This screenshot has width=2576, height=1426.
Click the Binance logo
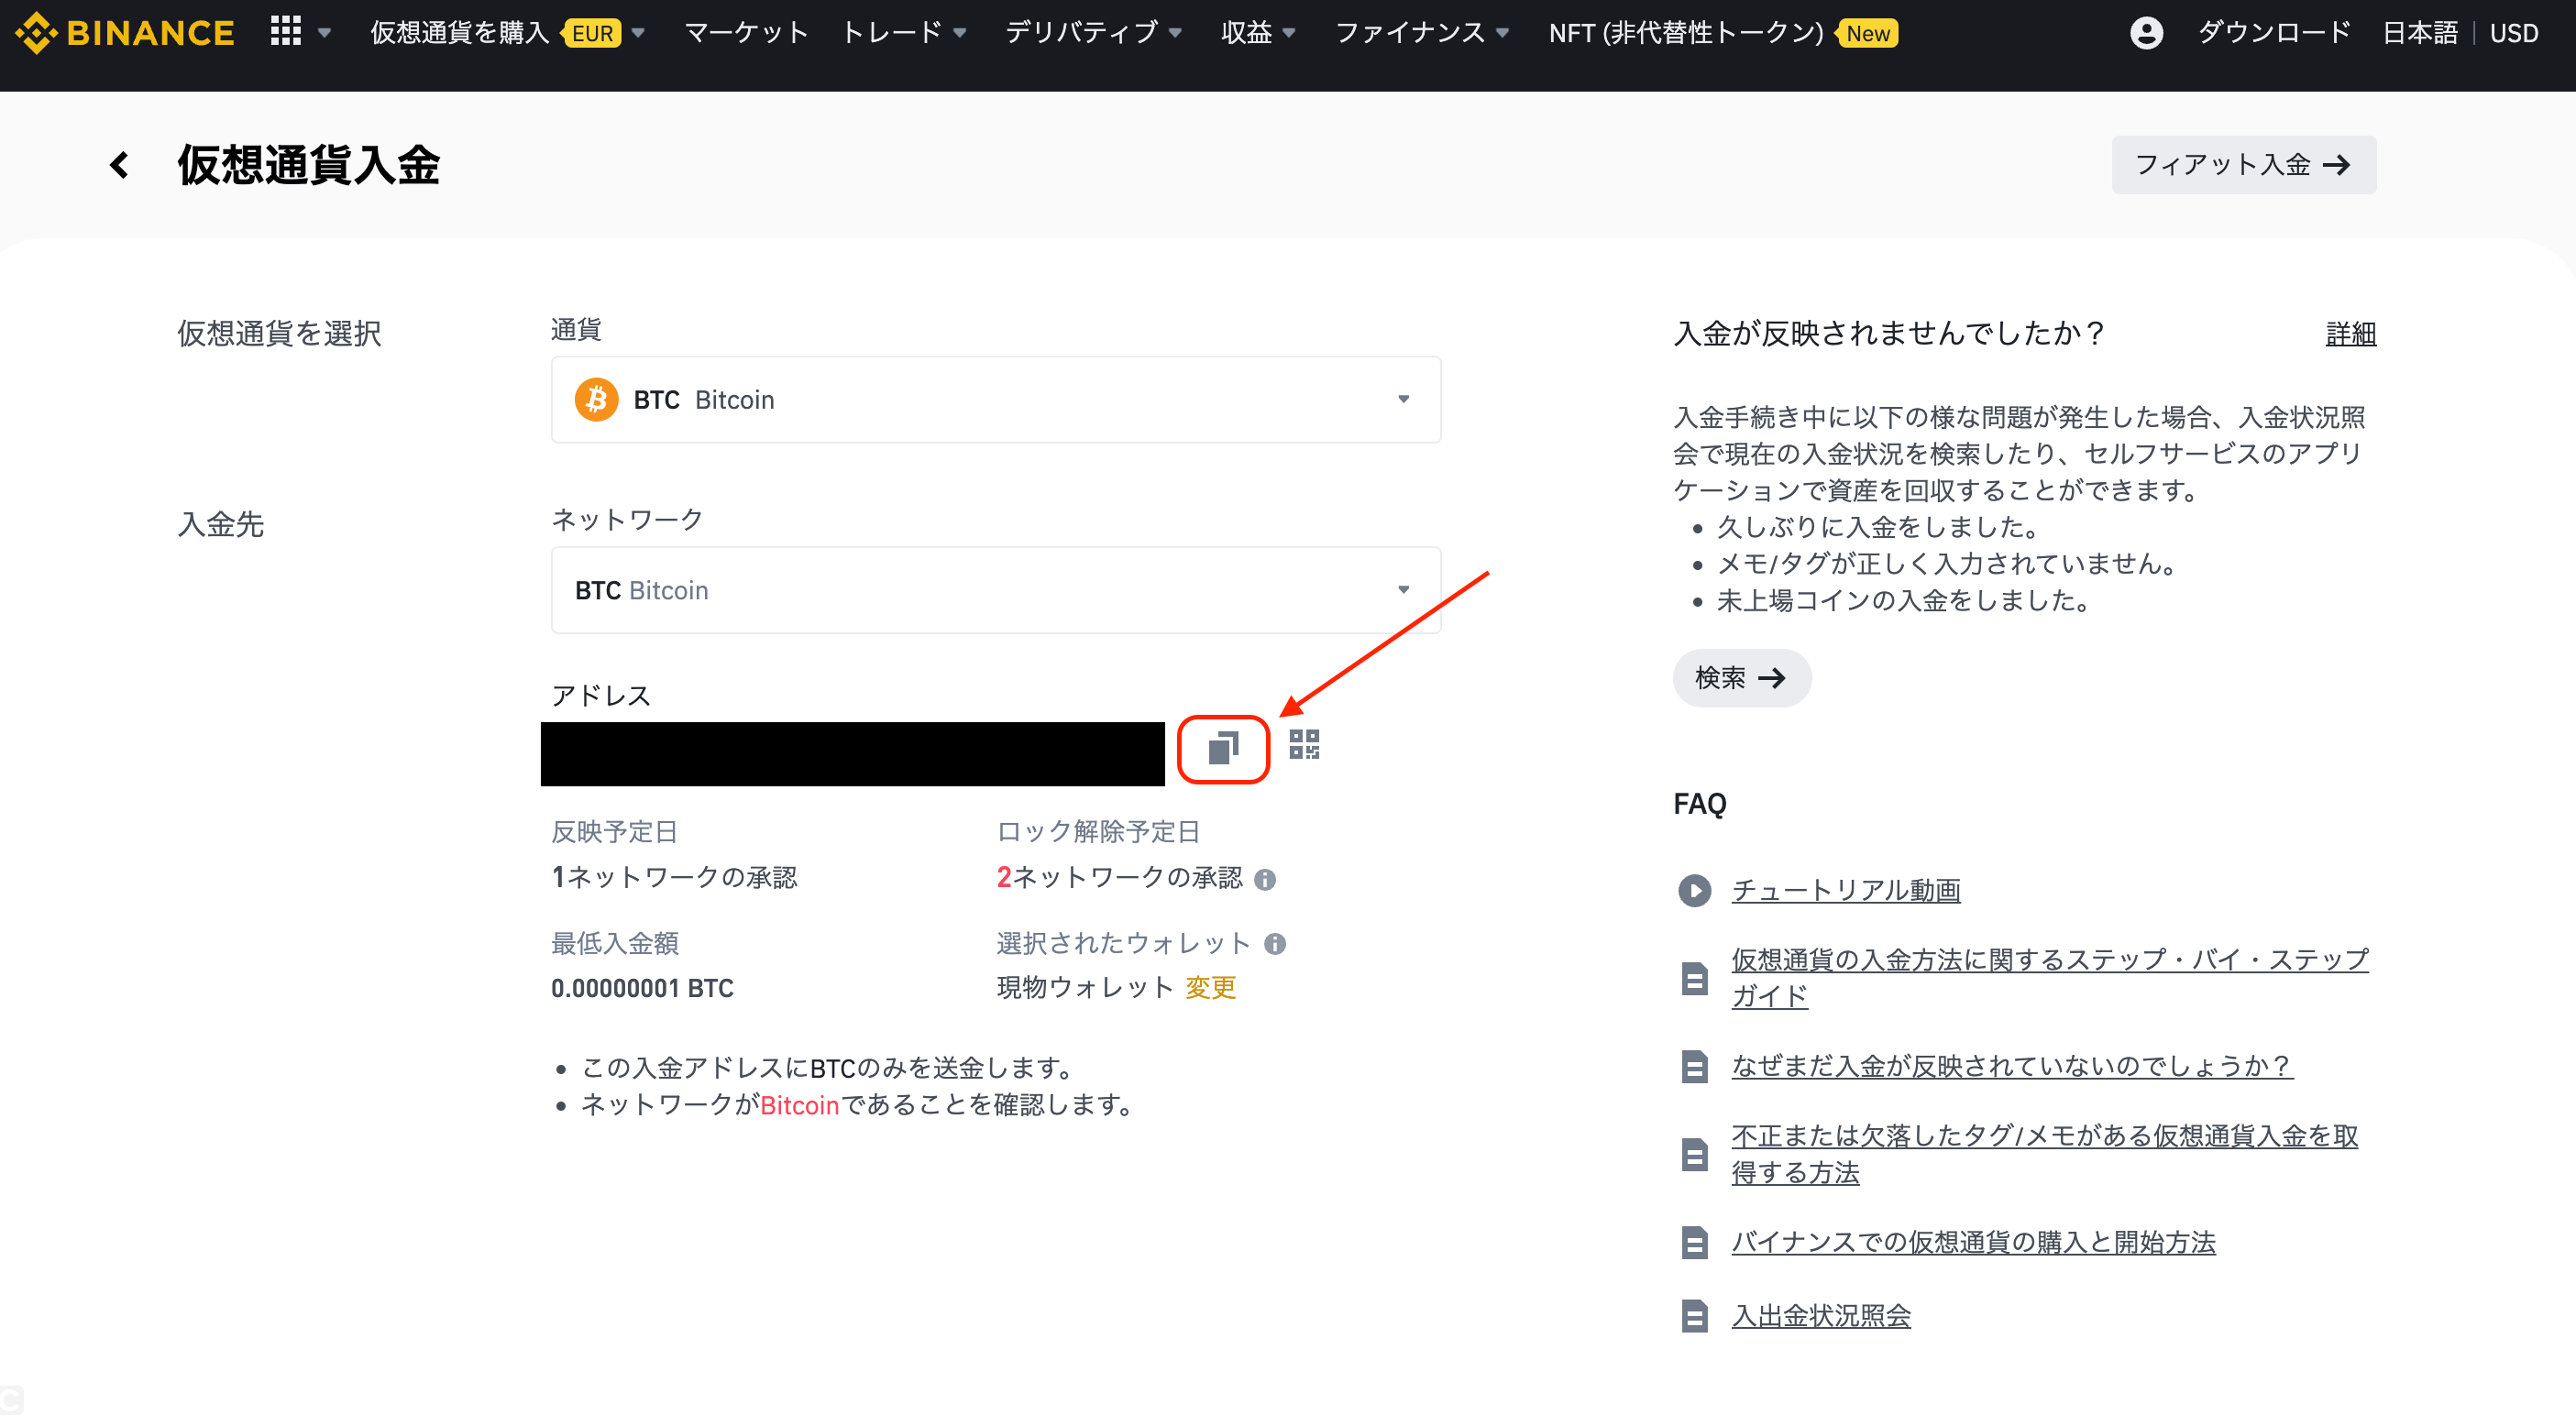click(126, 33)
